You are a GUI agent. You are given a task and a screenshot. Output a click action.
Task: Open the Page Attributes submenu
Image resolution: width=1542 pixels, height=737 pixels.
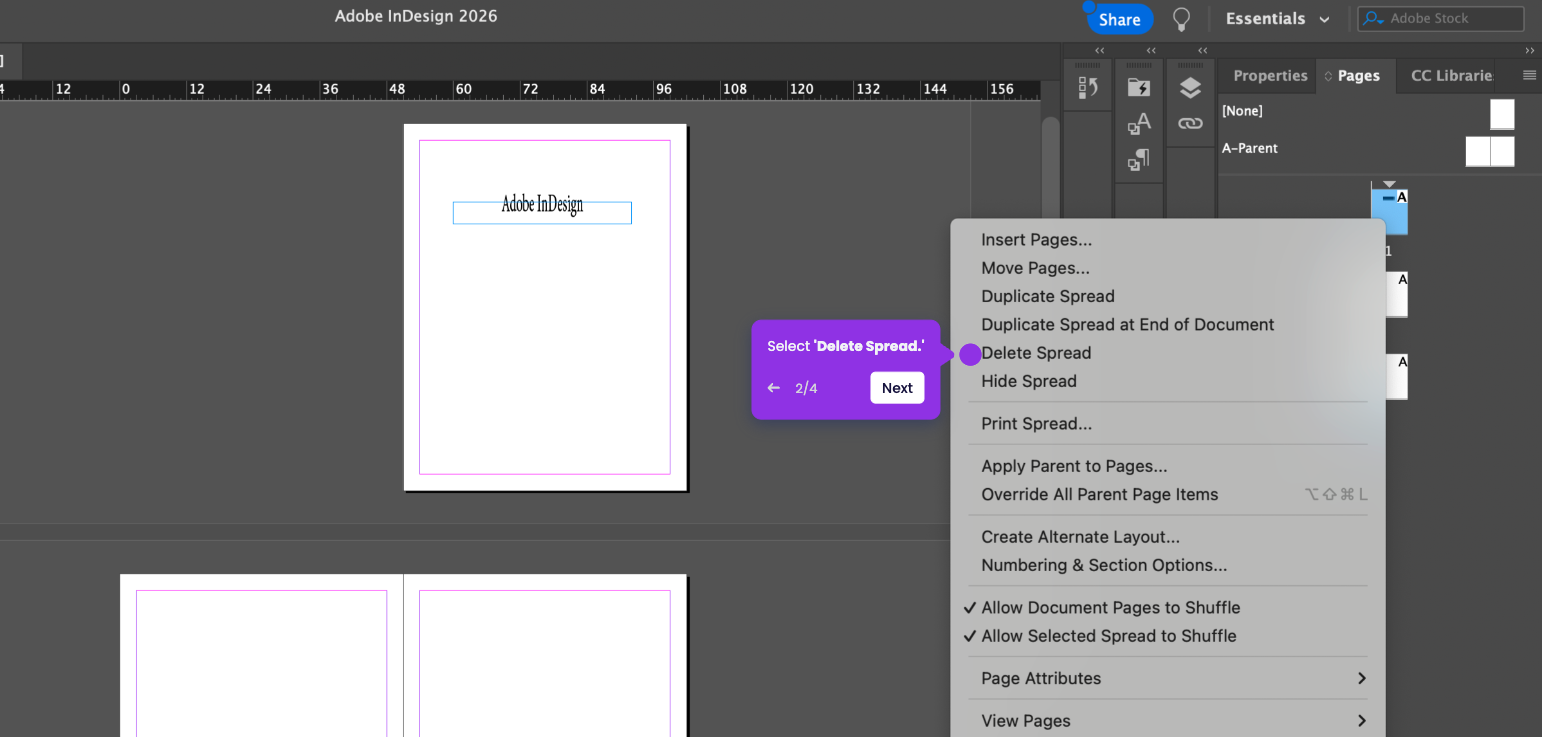tap(1168, 678)
